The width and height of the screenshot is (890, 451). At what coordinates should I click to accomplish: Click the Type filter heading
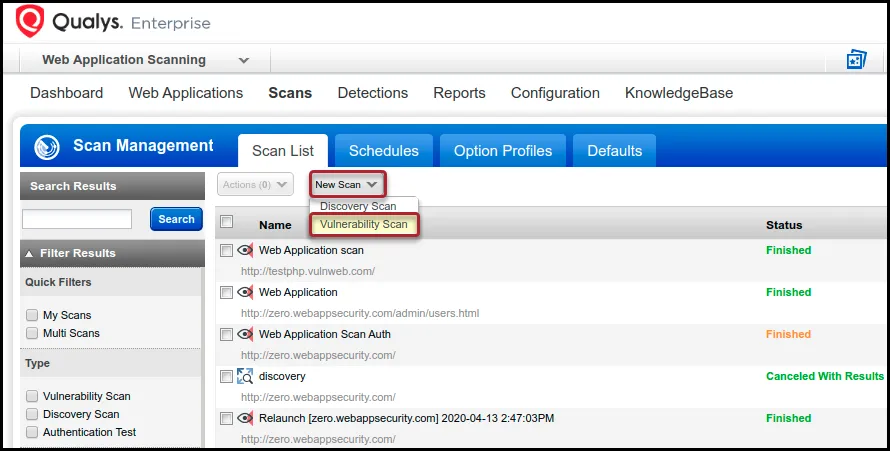(x=37, y=363)
